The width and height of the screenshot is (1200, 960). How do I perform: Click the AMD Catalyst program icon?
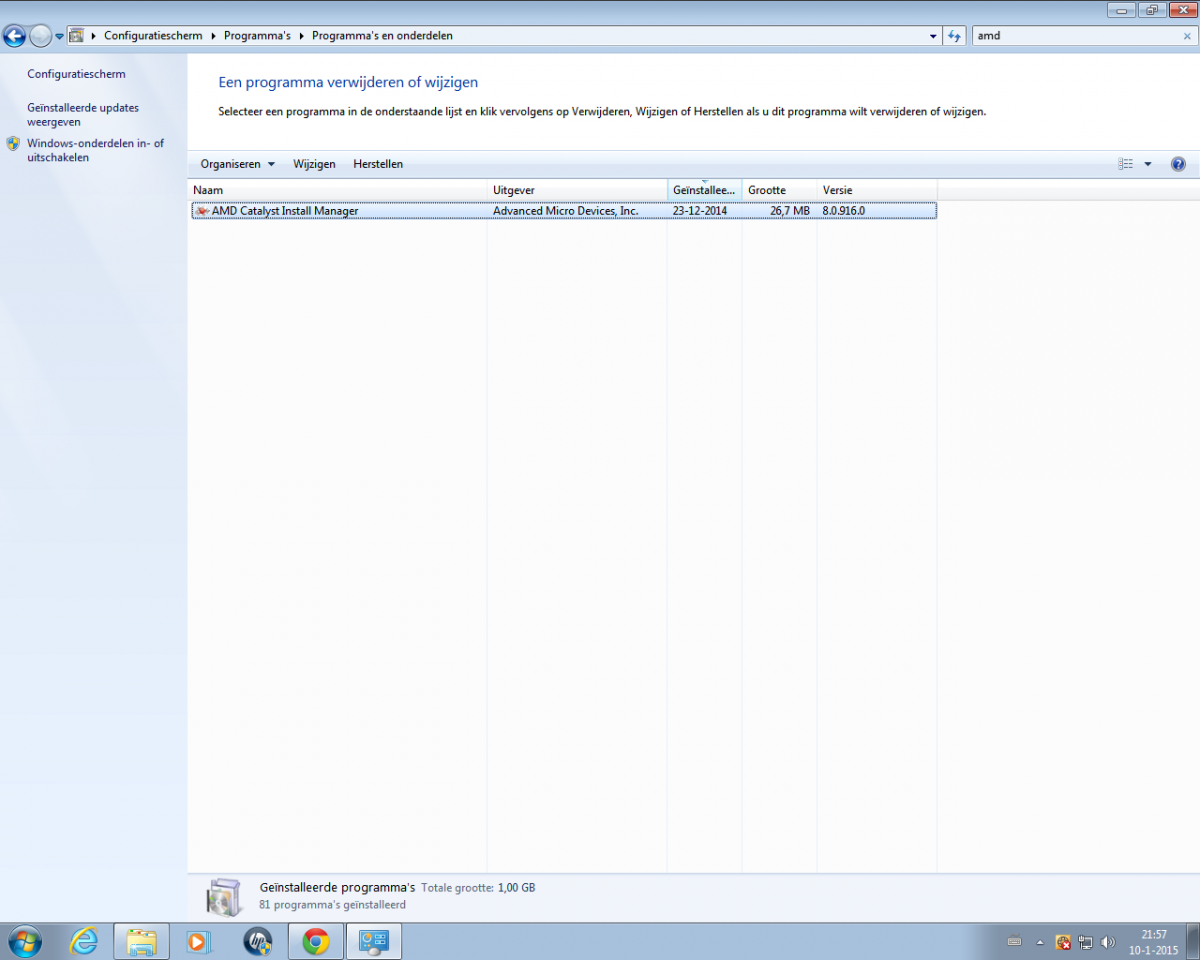pyautogui.click(x=202, y=211)
